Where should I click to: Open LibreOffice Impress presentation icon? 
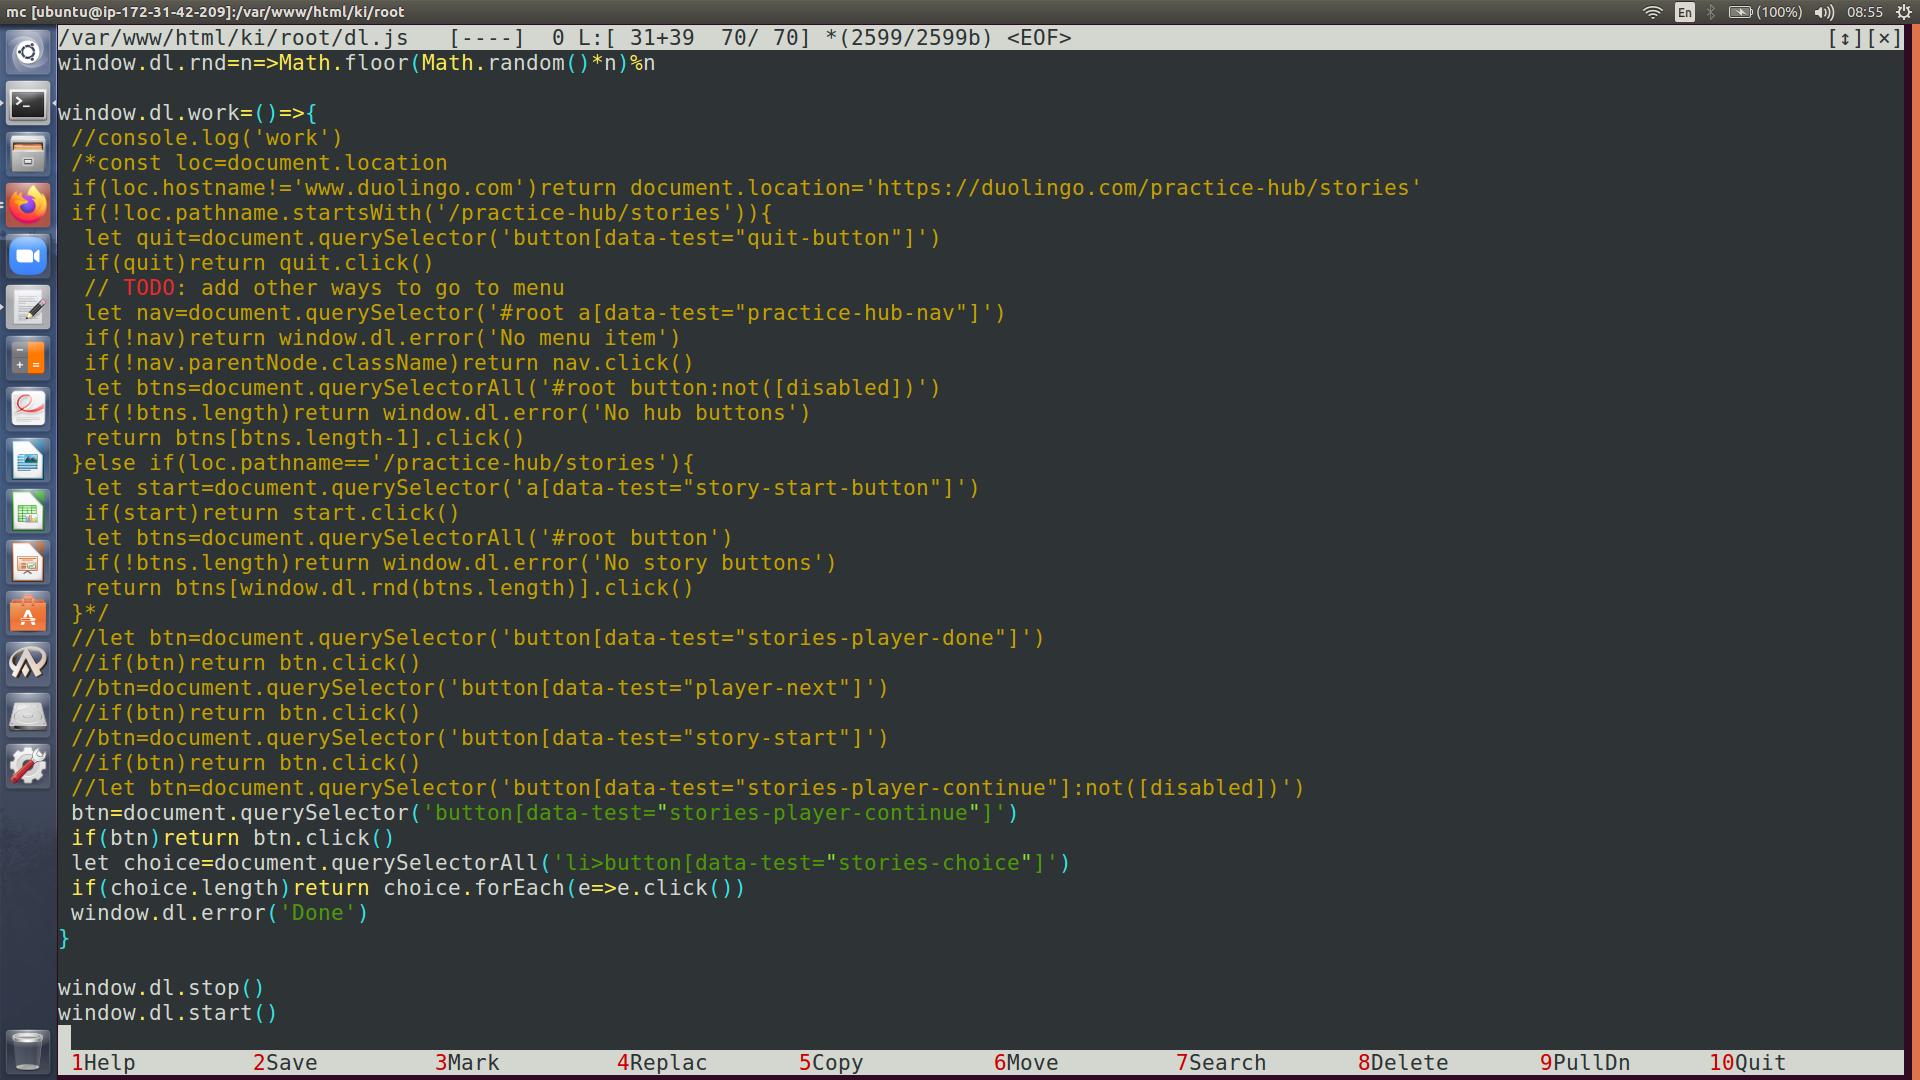[28, 563]
